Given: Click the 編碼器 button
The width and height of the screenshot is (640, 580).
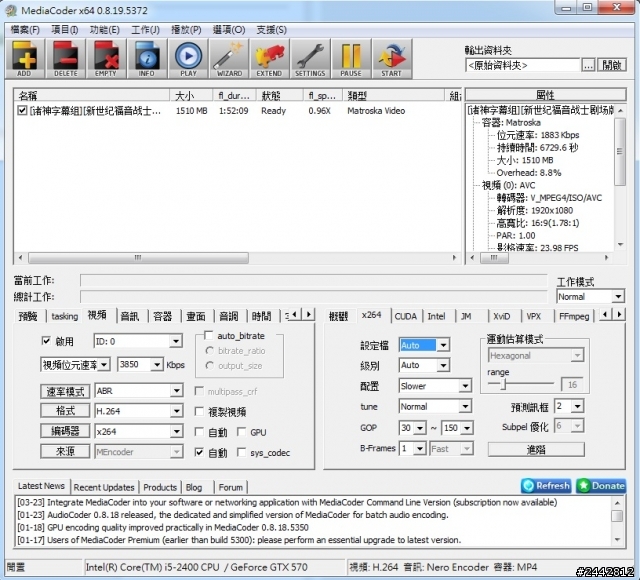Looking at the screenshot, I should click(65, 431).
